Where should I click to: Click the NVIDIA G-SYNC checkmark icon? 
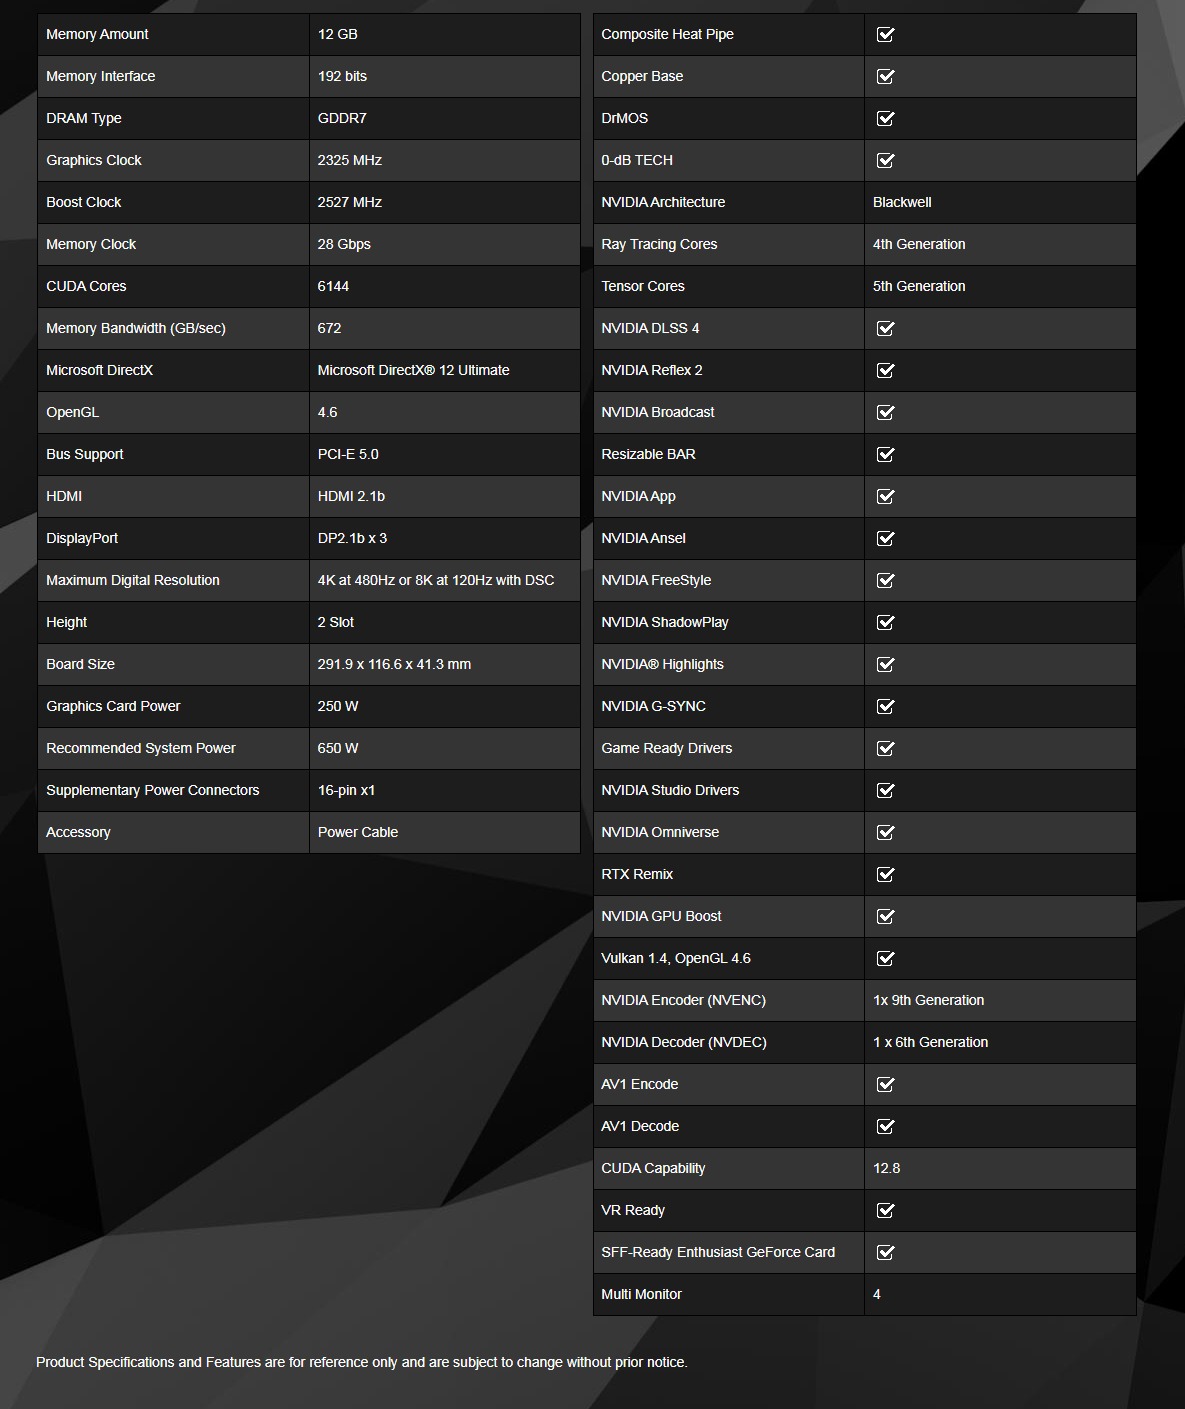[x=885, y=706]
